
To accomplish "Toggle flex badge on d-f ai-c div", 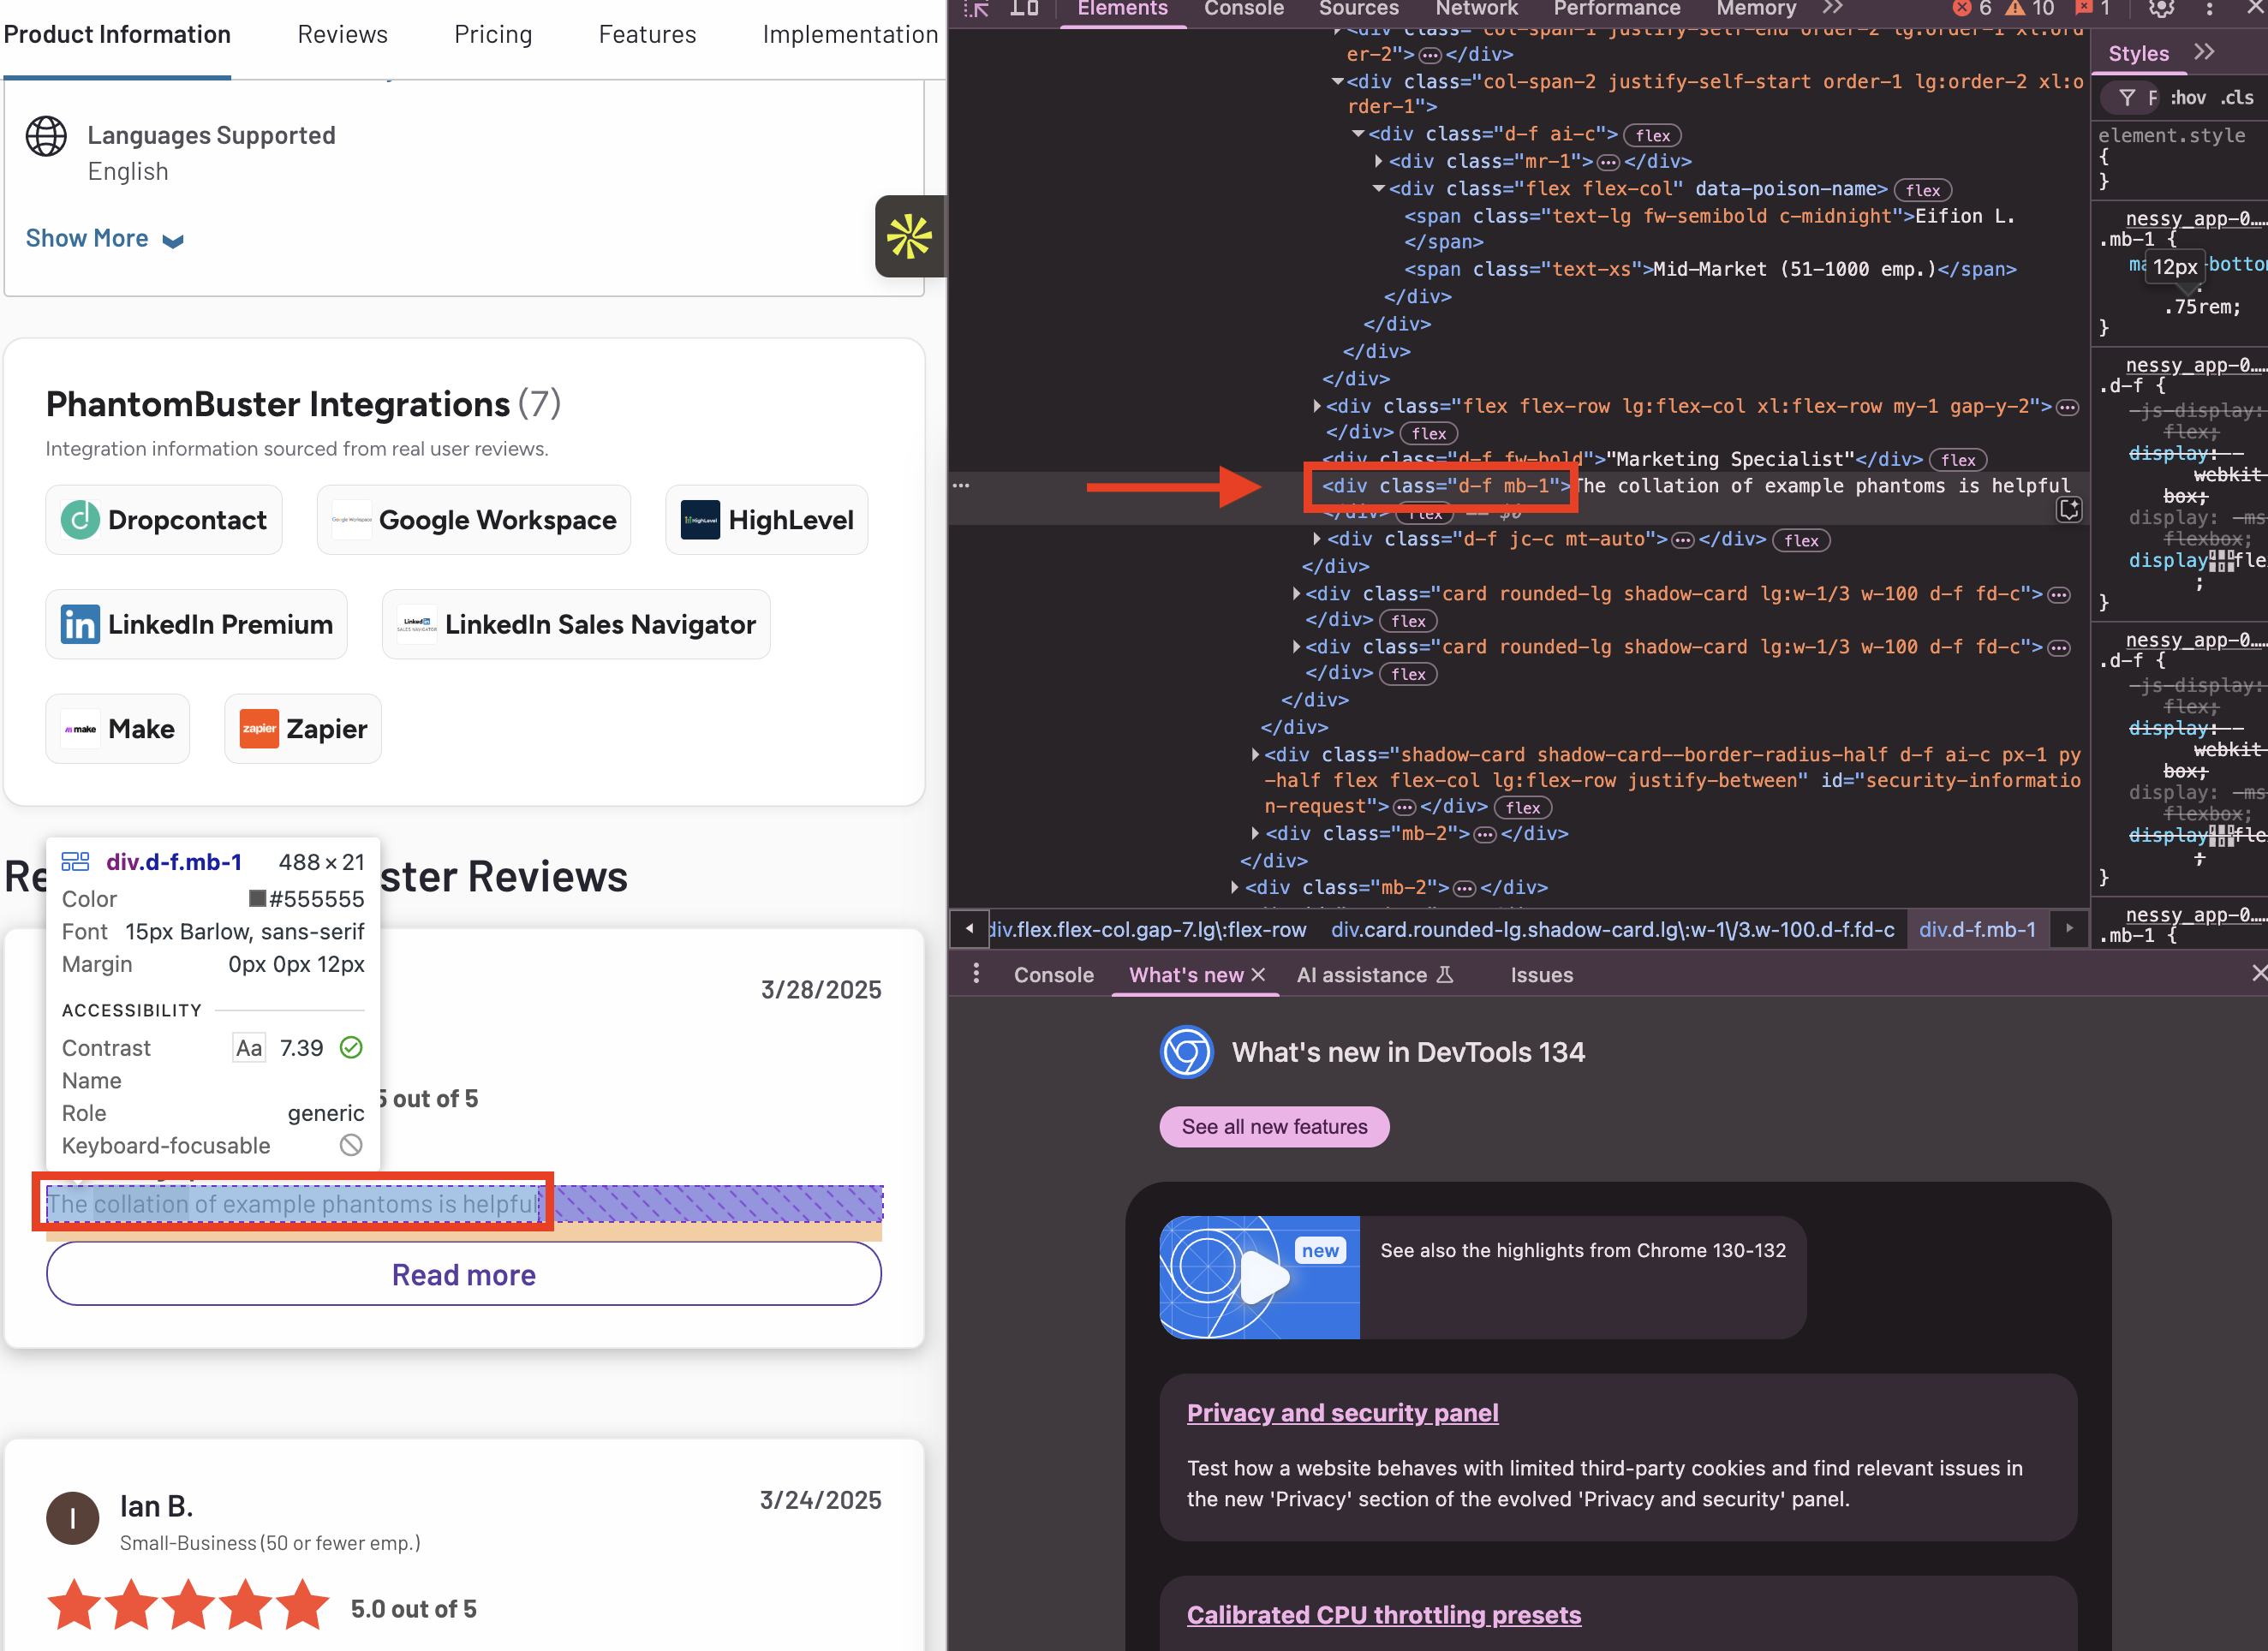I will pyautogui.click(x=1653, y=136).
